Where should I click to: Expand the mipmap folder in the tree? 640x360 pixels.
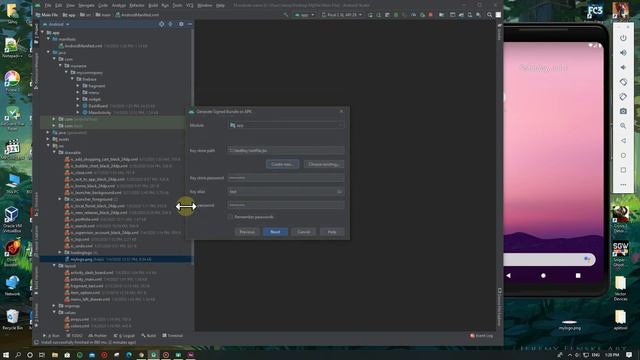(54, 306)
